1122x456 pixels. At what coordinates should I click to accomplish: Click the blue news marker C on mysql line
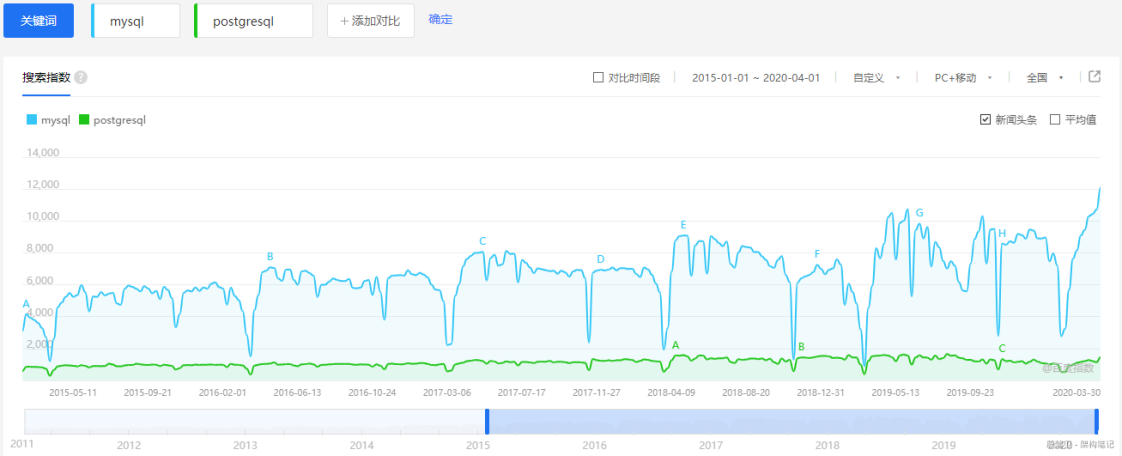[482, 241]
